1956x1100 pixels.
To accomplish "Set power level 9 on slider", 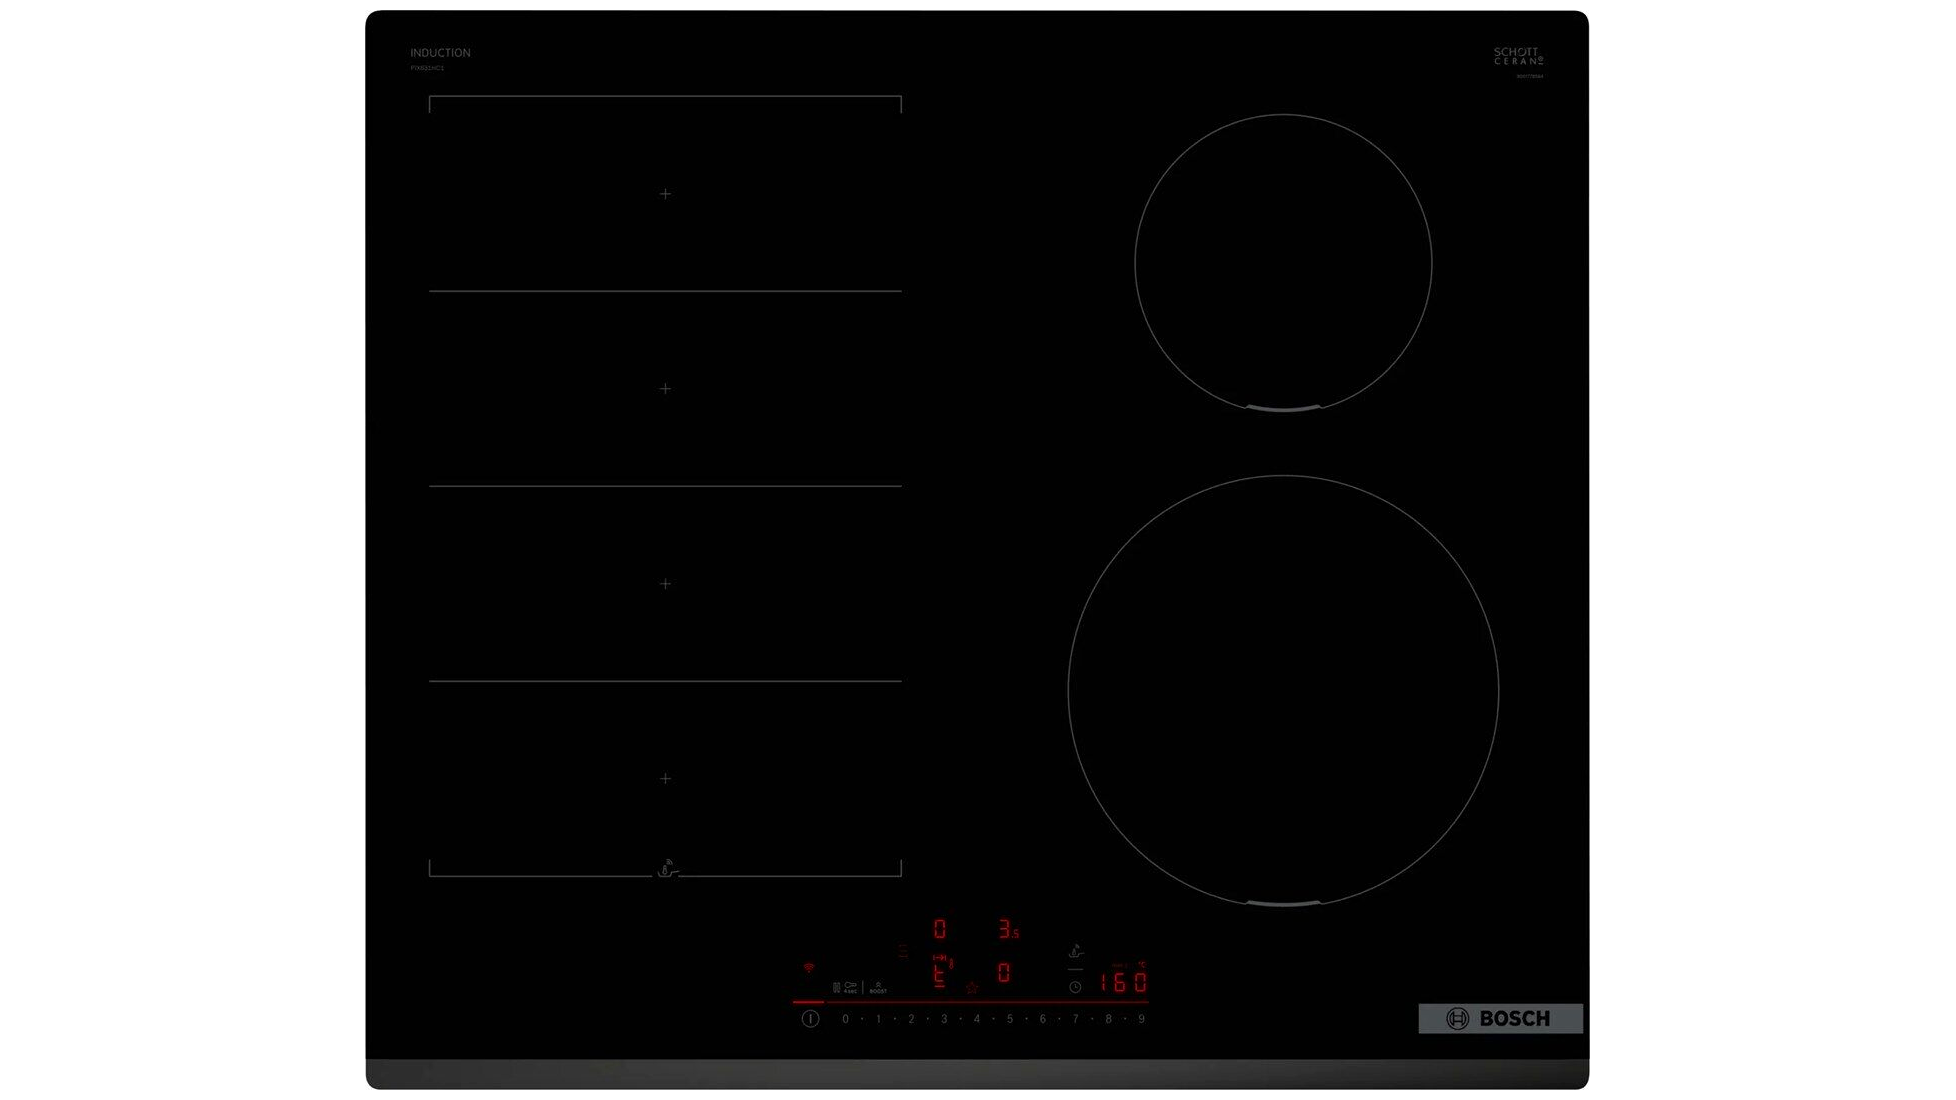I will (1141, 1019).
